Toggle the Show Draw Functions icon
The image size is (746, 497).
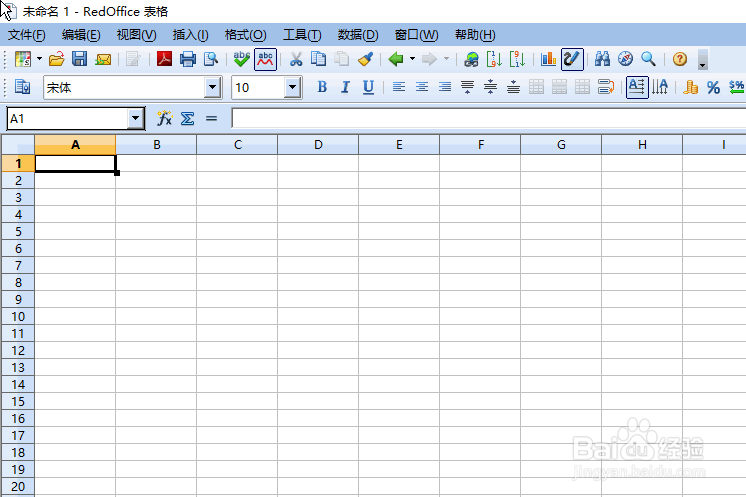(572, 59)
